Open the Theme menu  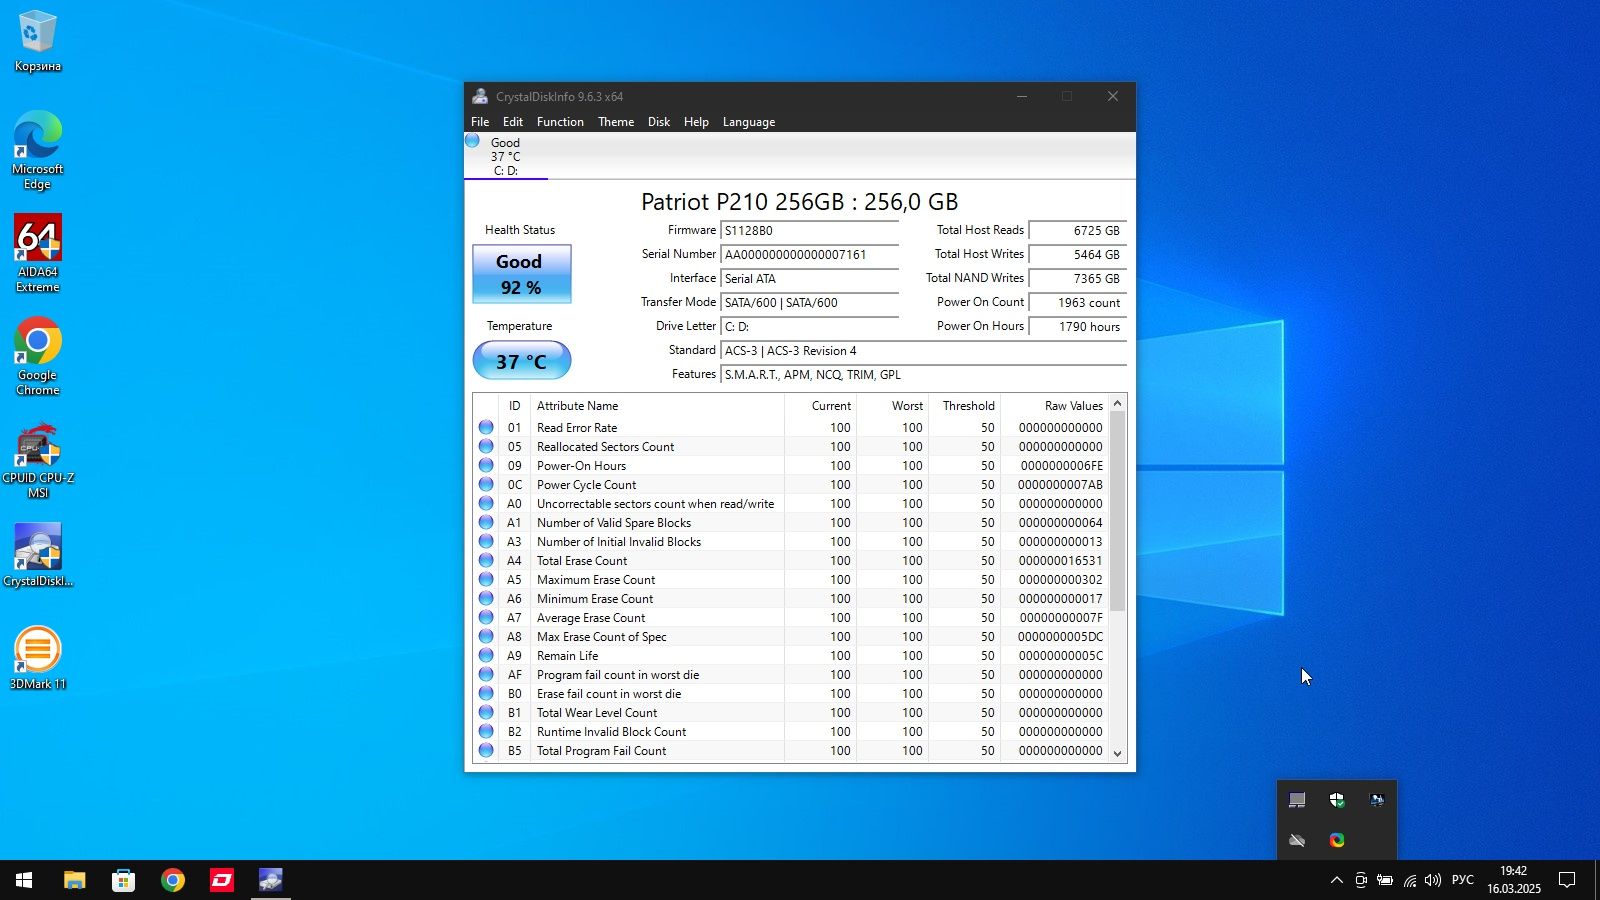[x=616, y=122]
